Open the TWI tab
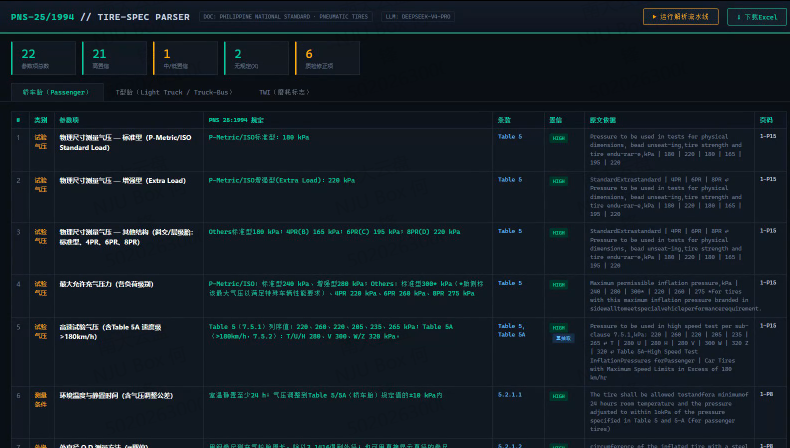The width and height of the screenshot is (790, 448). tap(285, 92)
